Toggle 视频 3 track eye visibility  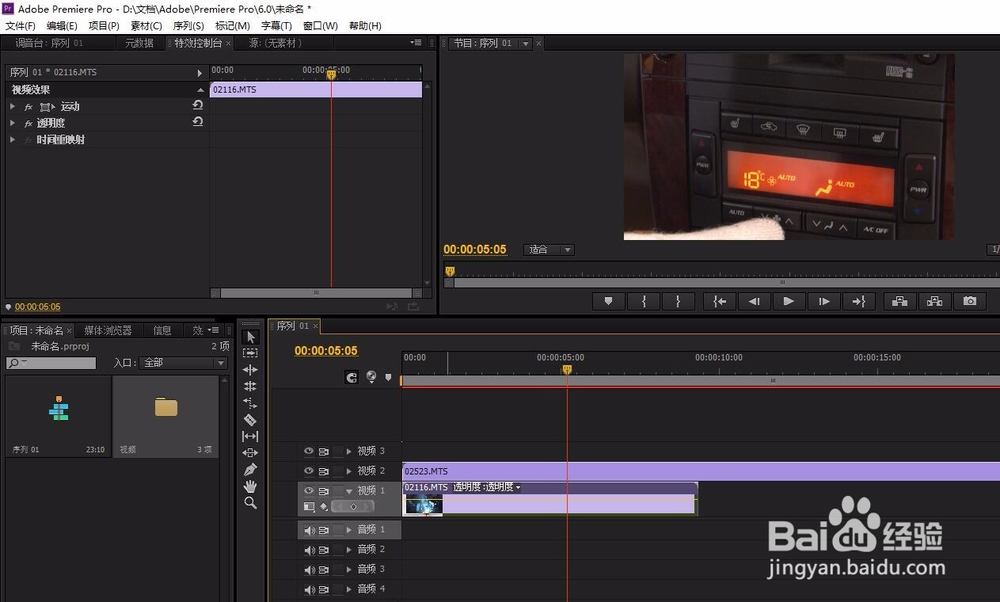[309, 451]
